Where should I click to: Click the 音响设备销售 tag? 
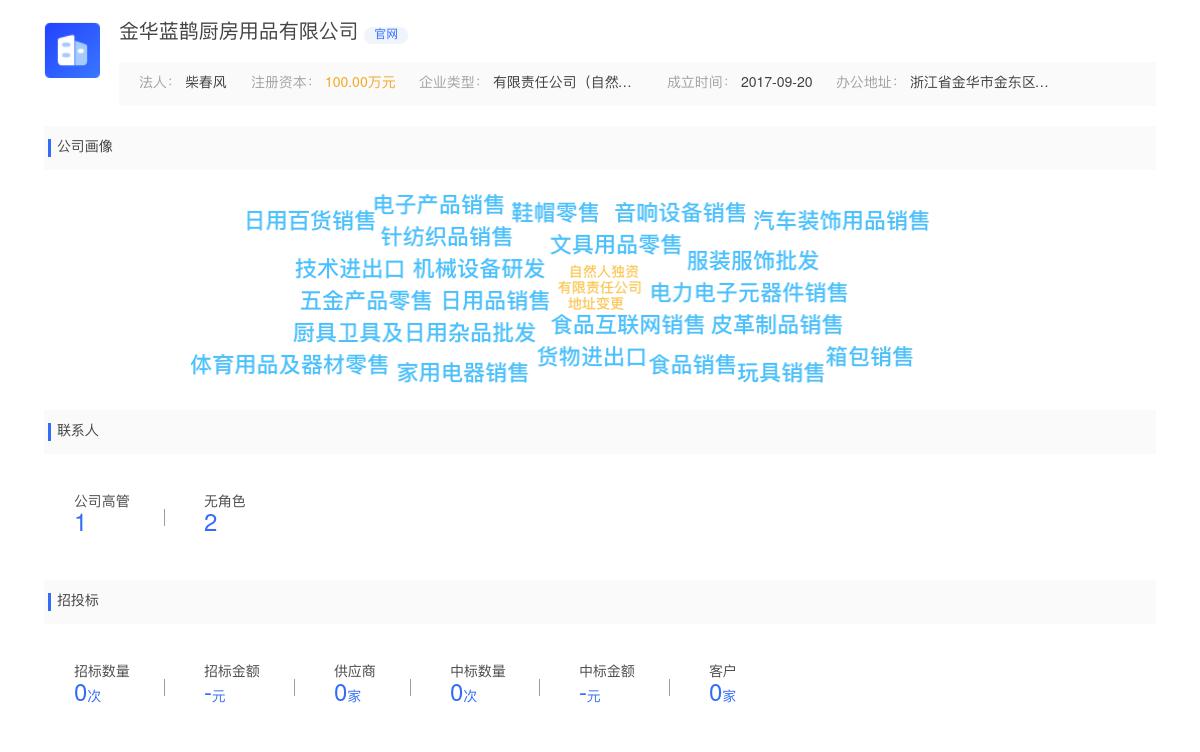click(680, 213)
